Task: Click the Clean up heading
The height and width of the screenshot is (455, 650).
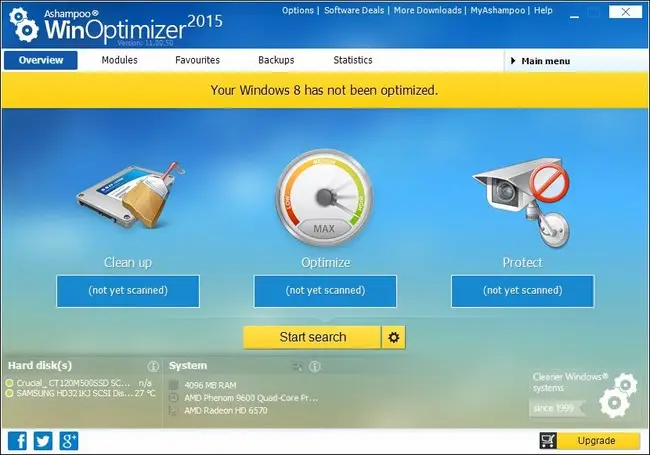Action: coord(128,263)
